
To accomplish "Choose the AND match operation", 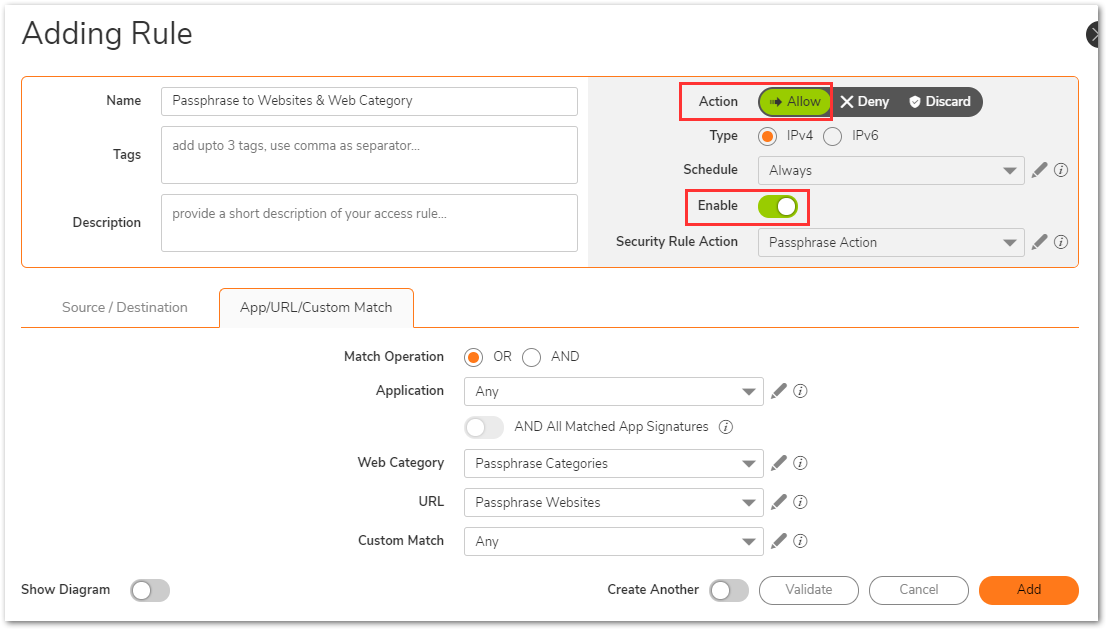I will 532,357.
